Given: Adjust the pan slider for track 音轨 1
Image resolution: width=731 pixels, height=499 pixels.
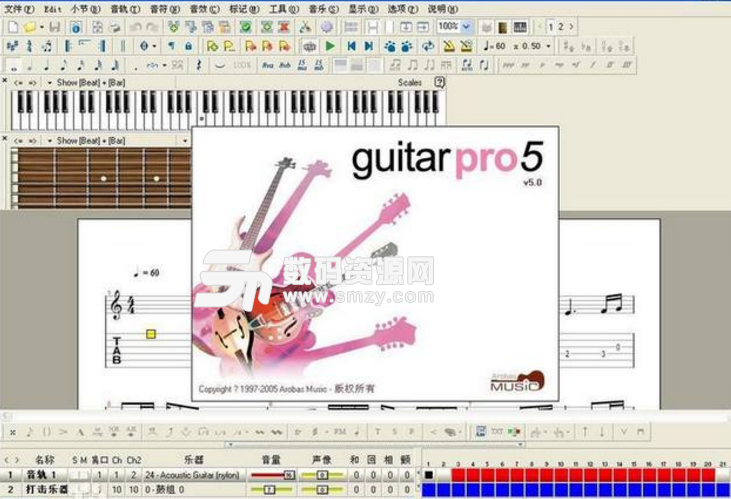Looking at the screenshot, I should tap(322, 475).
